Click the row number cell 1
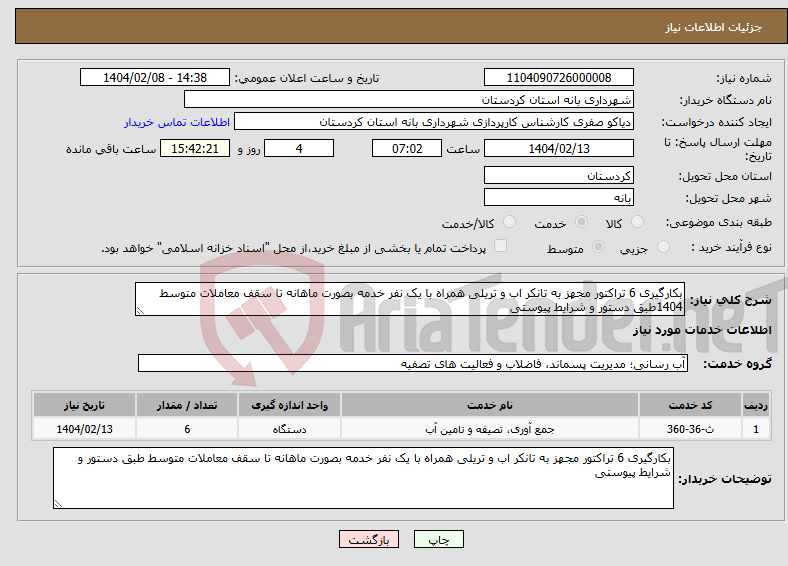The width and height of the screenshot is (788, 566). (x=755, y=429)
